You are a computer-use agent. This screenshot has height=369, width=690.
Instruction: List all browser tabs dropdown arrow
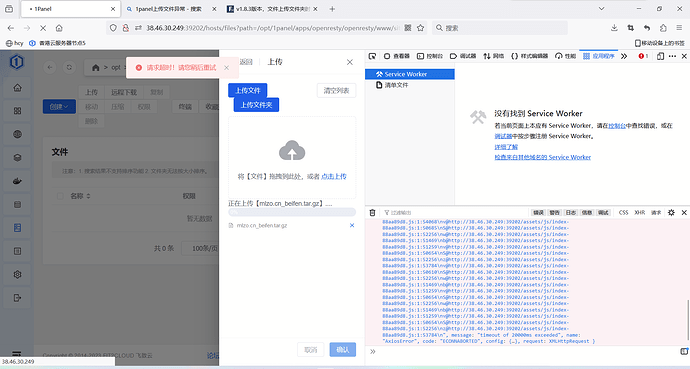coord(601,8)
